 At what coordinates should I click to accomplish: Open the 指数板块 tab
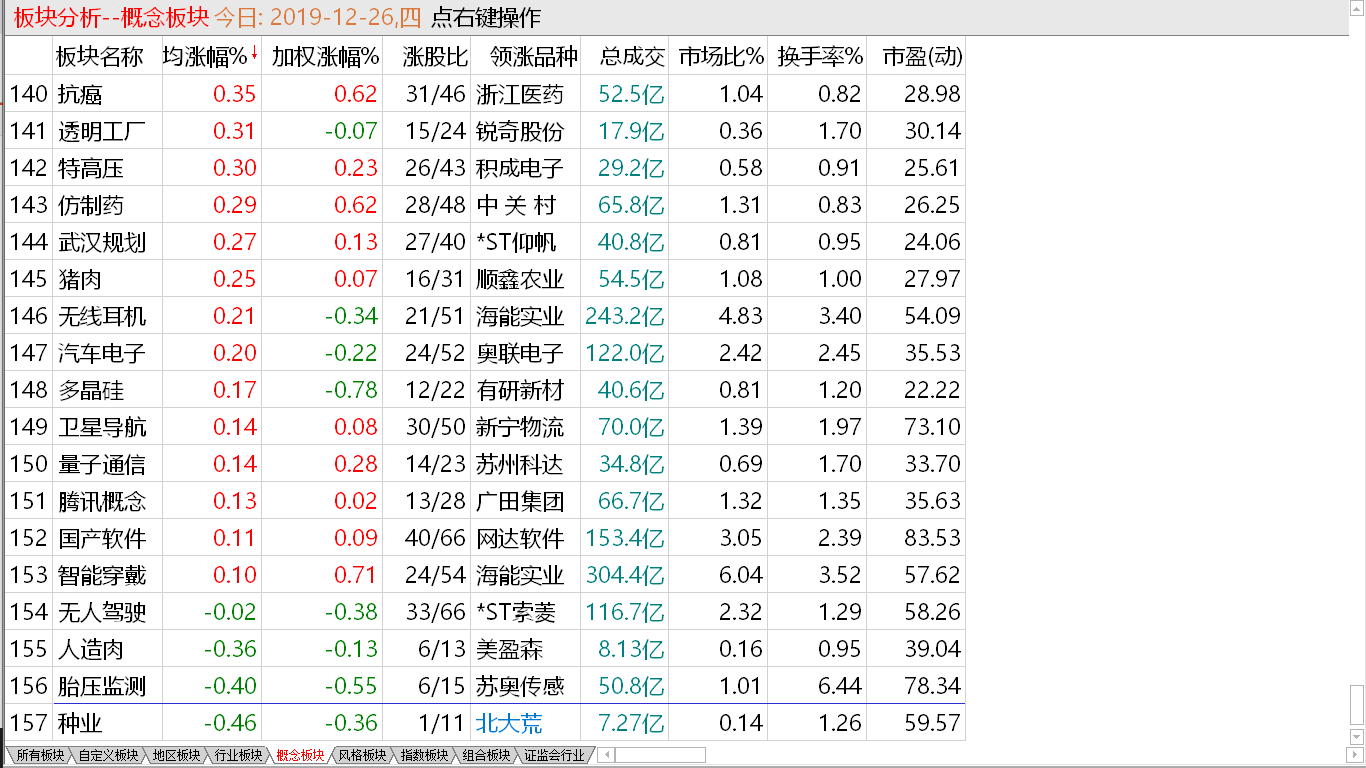point(424,755)
